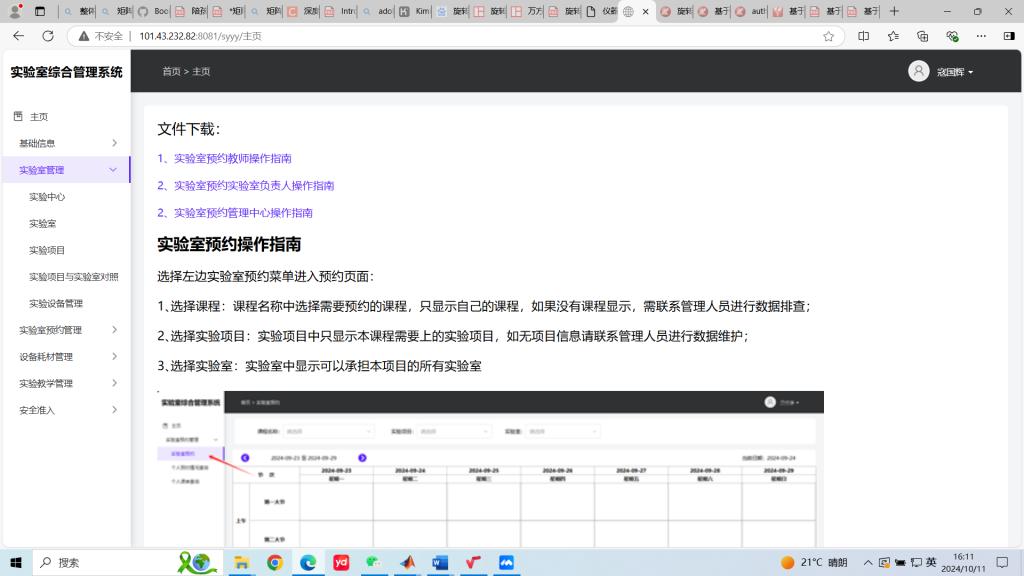Open Microsoft Word from the taskbar
The image size is (1024, 576).
(439, 562)
